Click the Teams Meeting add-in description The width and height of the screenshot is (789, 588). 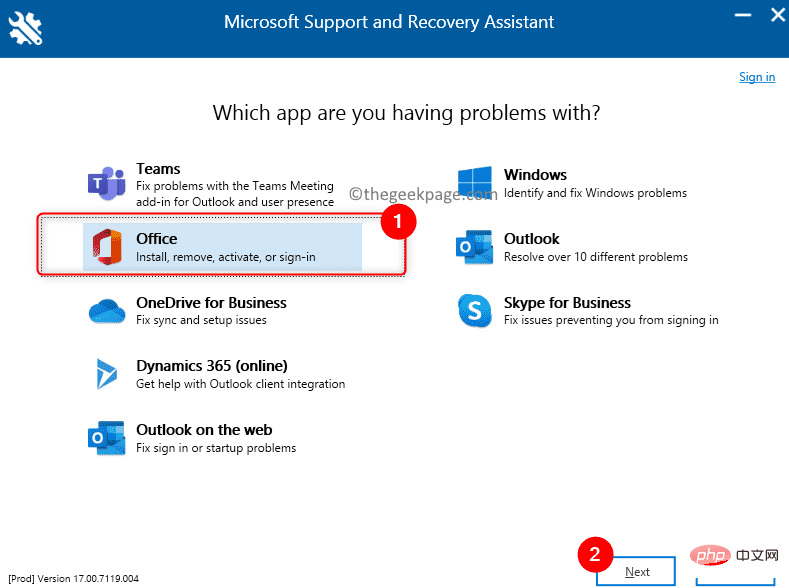coord(234,194)
